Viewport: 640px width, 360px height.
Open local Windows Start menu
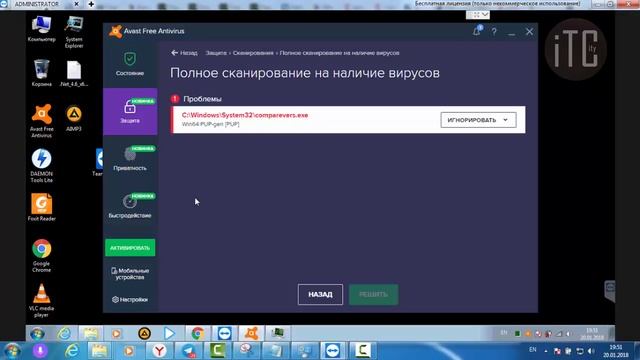tap(12, 351)
